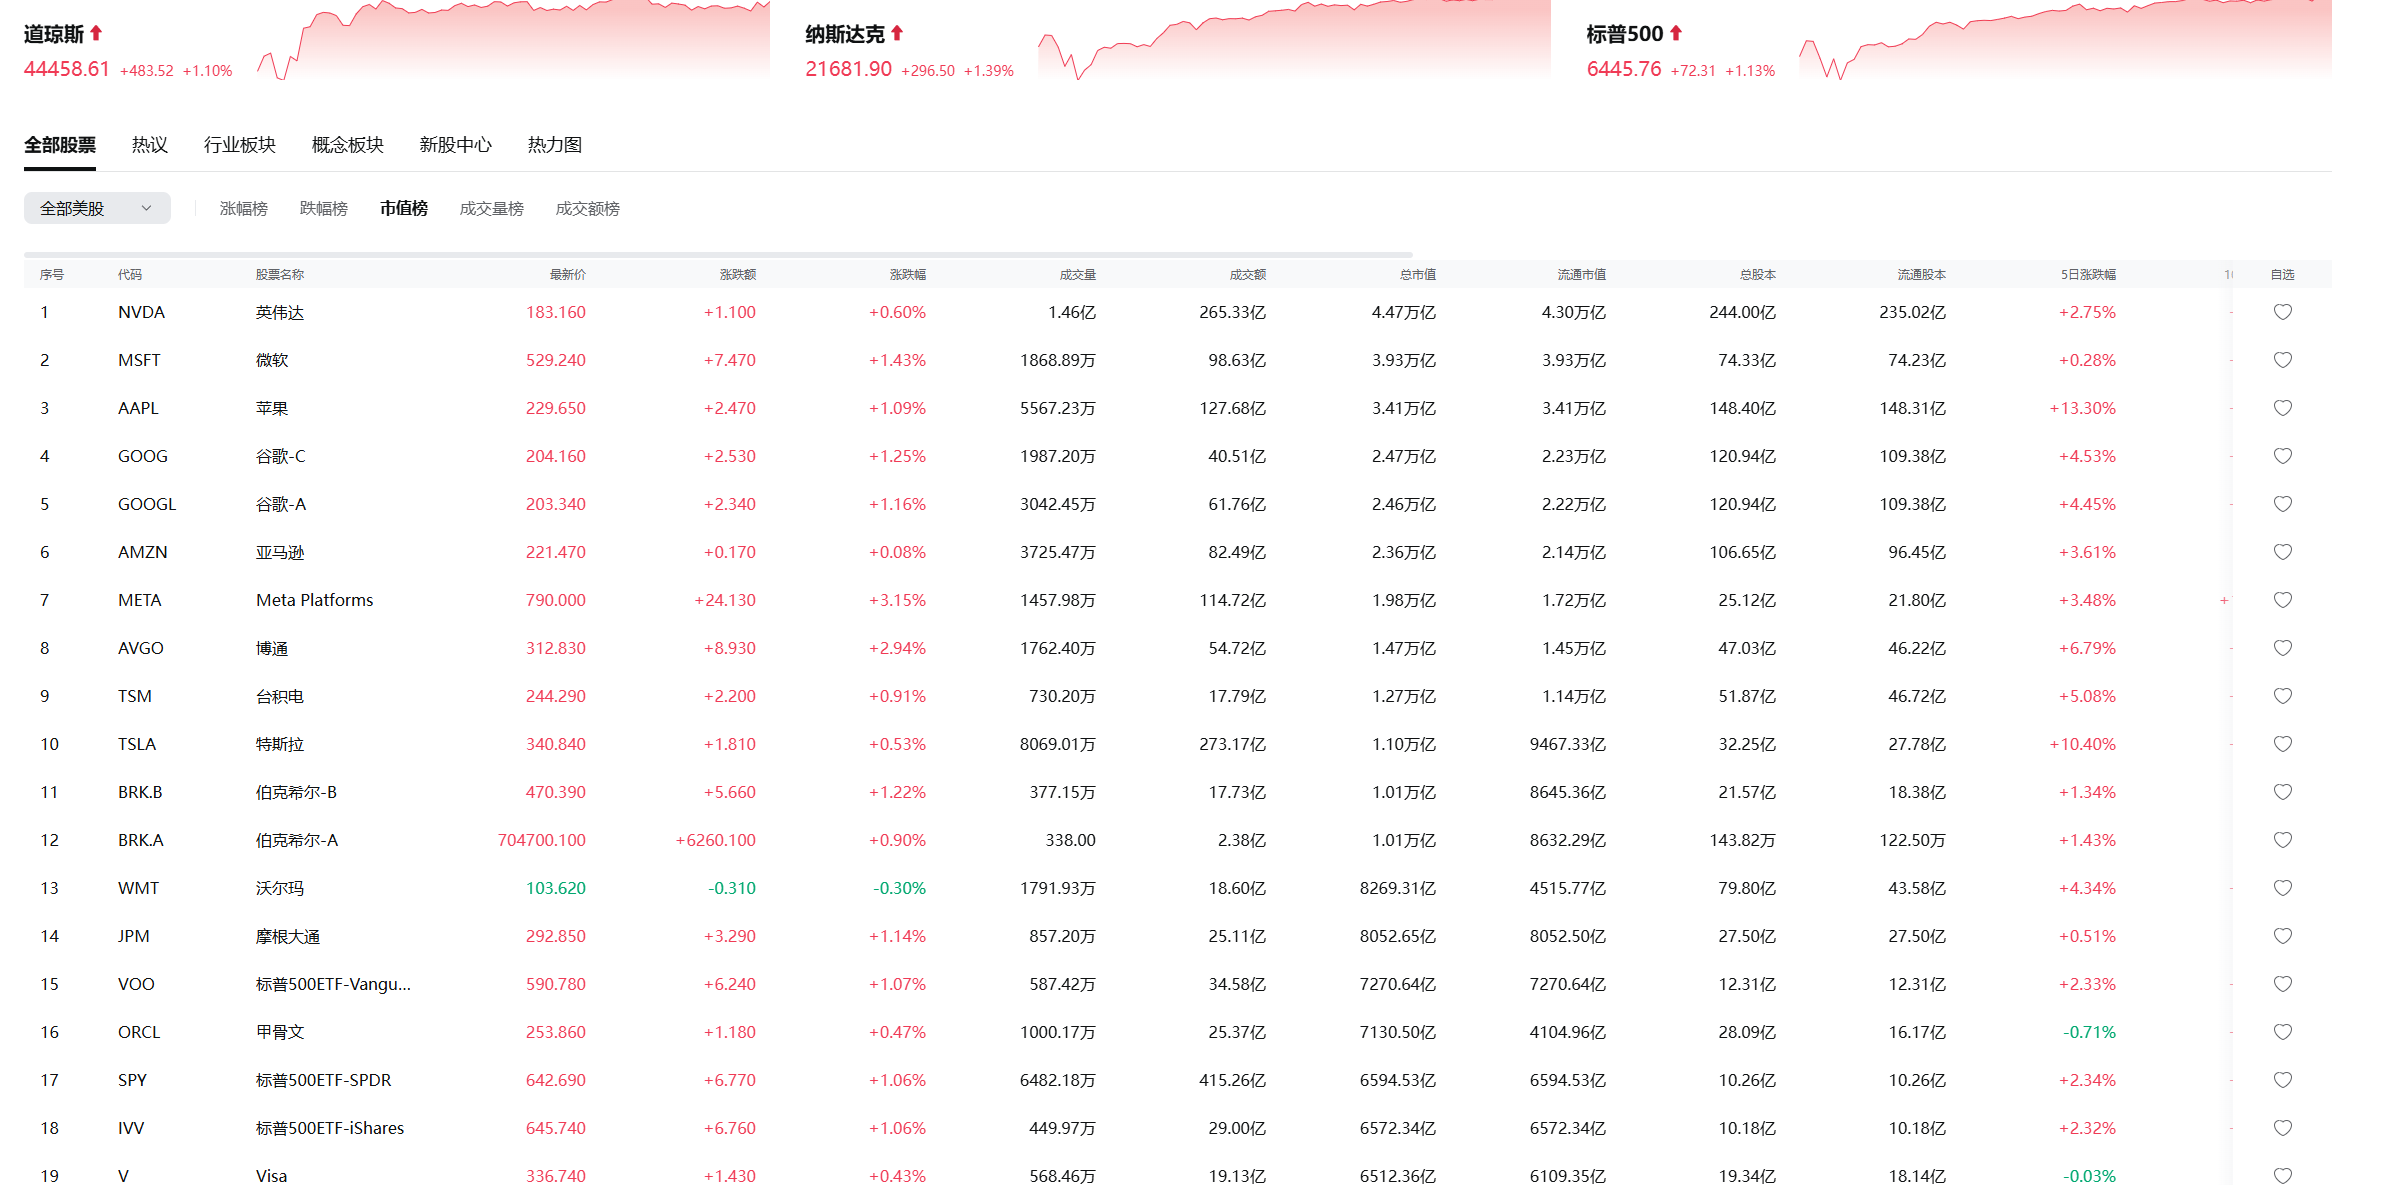Click heart icon in JPM row
2391x1185 pixels.
[x=2282, y=936]
